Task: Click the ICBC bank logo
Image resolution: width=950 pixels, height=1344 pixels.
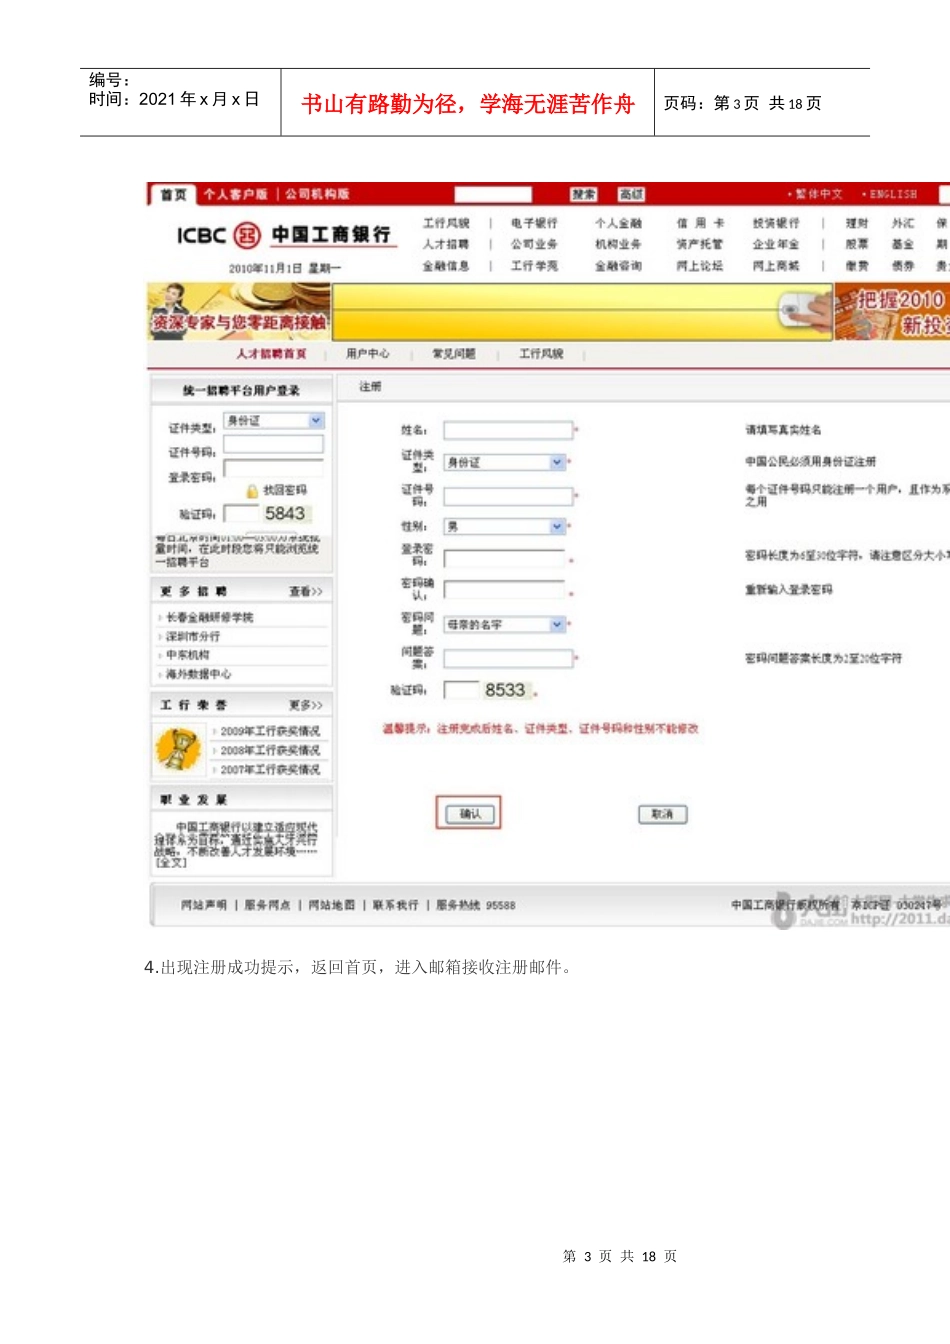Action: (x=284, y=235)
